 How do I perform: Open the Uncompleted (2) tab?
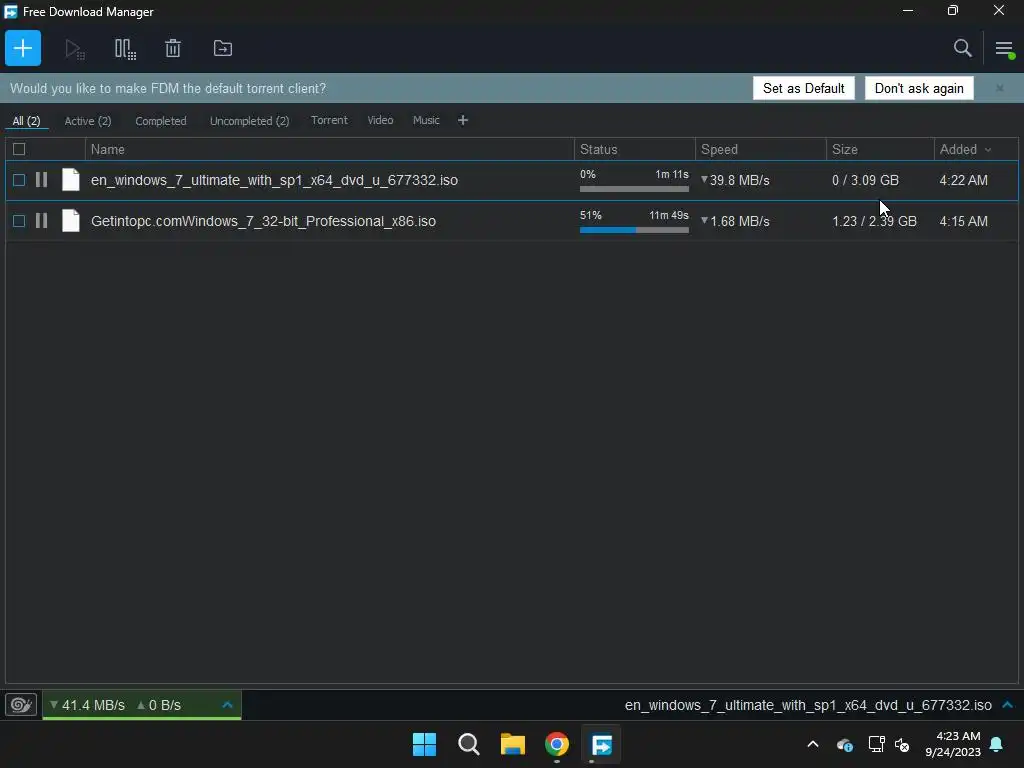[249, 121]
